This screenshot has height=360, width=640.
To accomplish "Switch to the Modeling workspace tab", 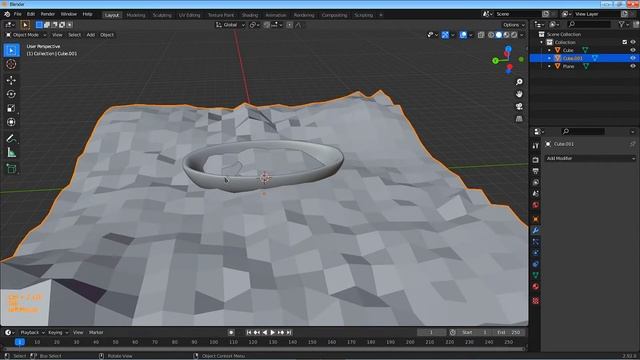I will coord(136,15).
